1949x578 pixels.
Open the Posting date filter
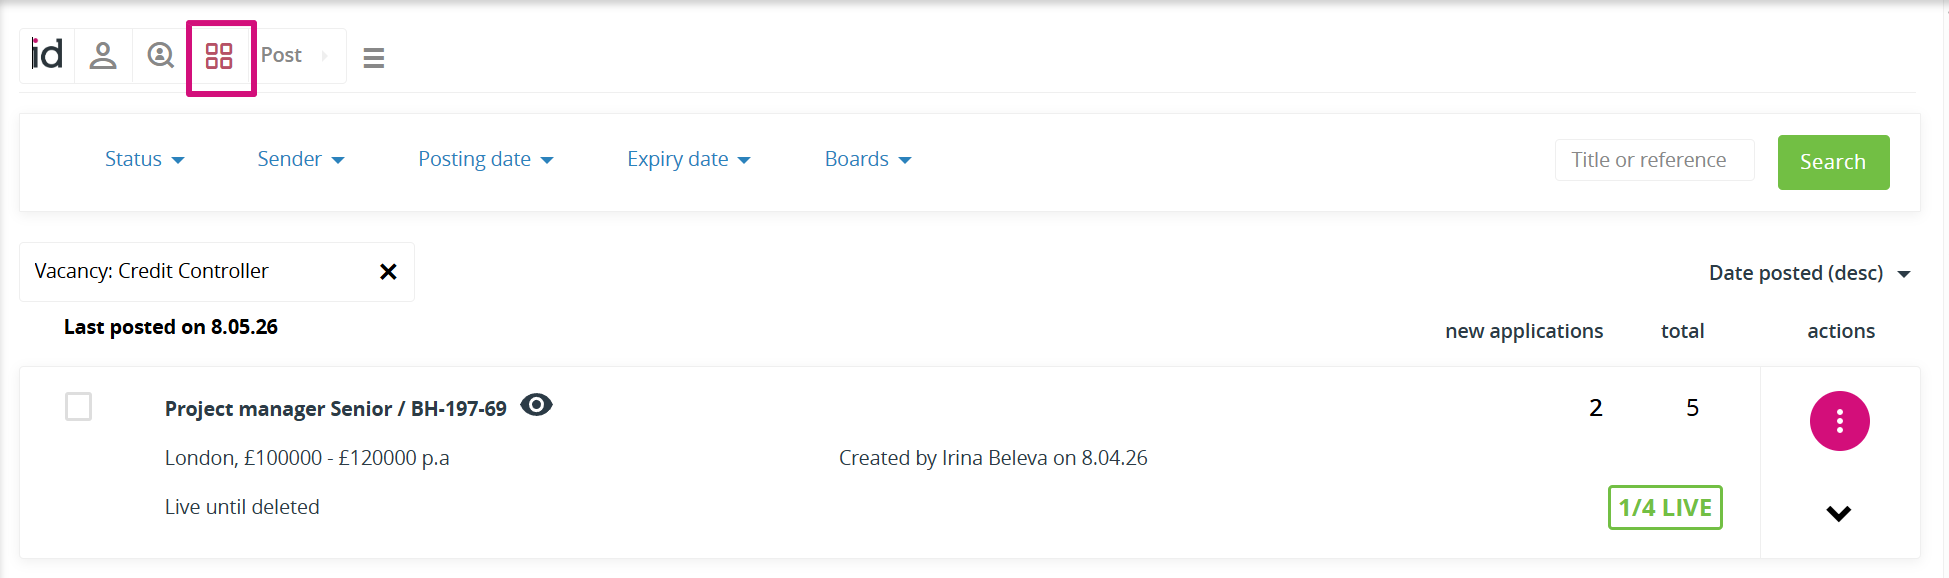[485, 159]
